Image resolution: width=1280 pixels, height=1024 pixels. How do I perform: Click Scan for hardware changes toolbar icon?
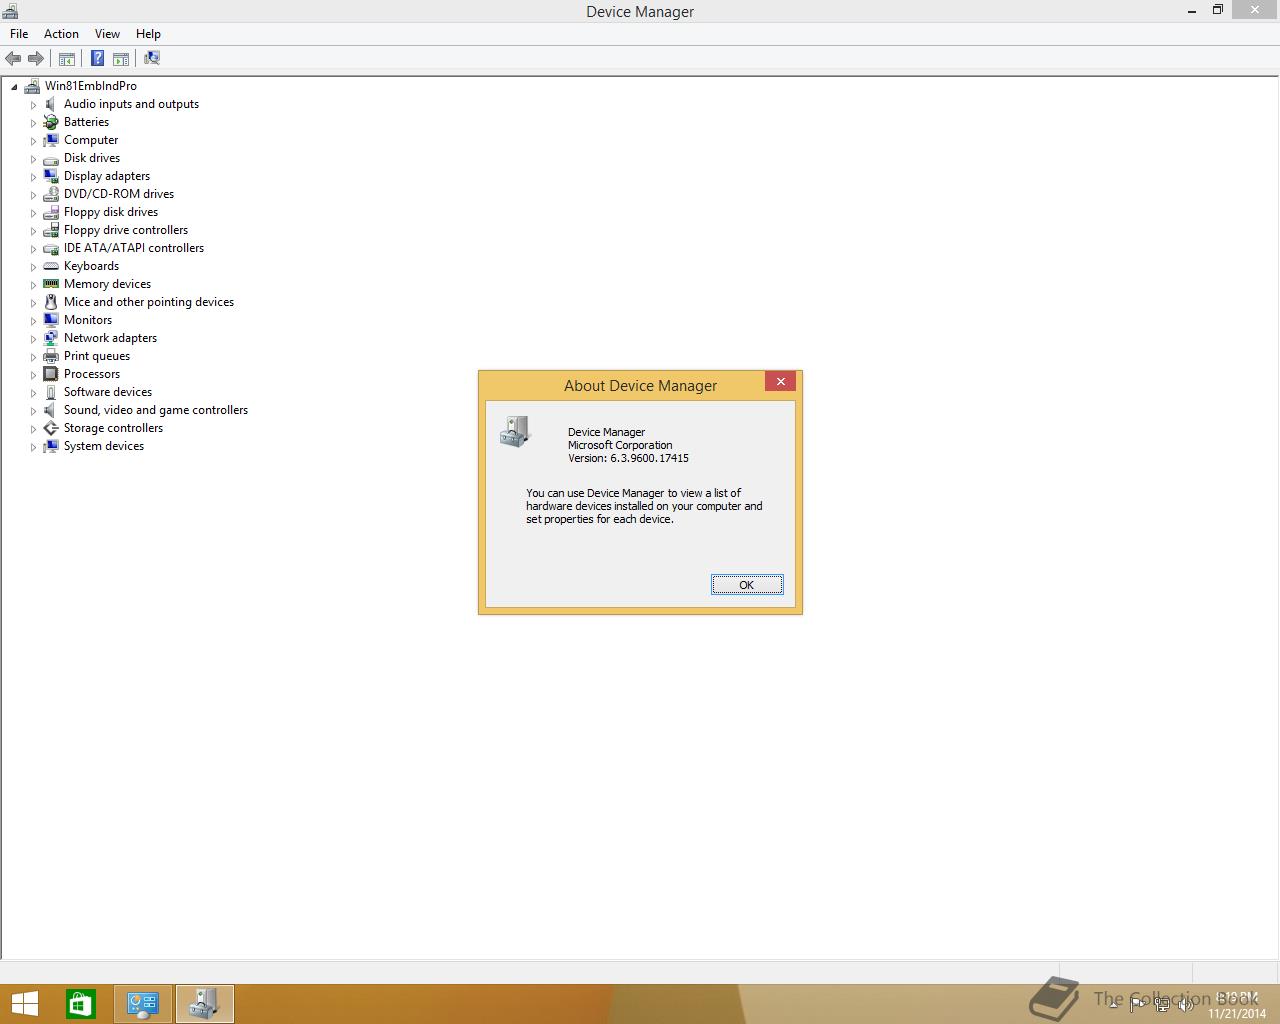click(x=151, y=58)
